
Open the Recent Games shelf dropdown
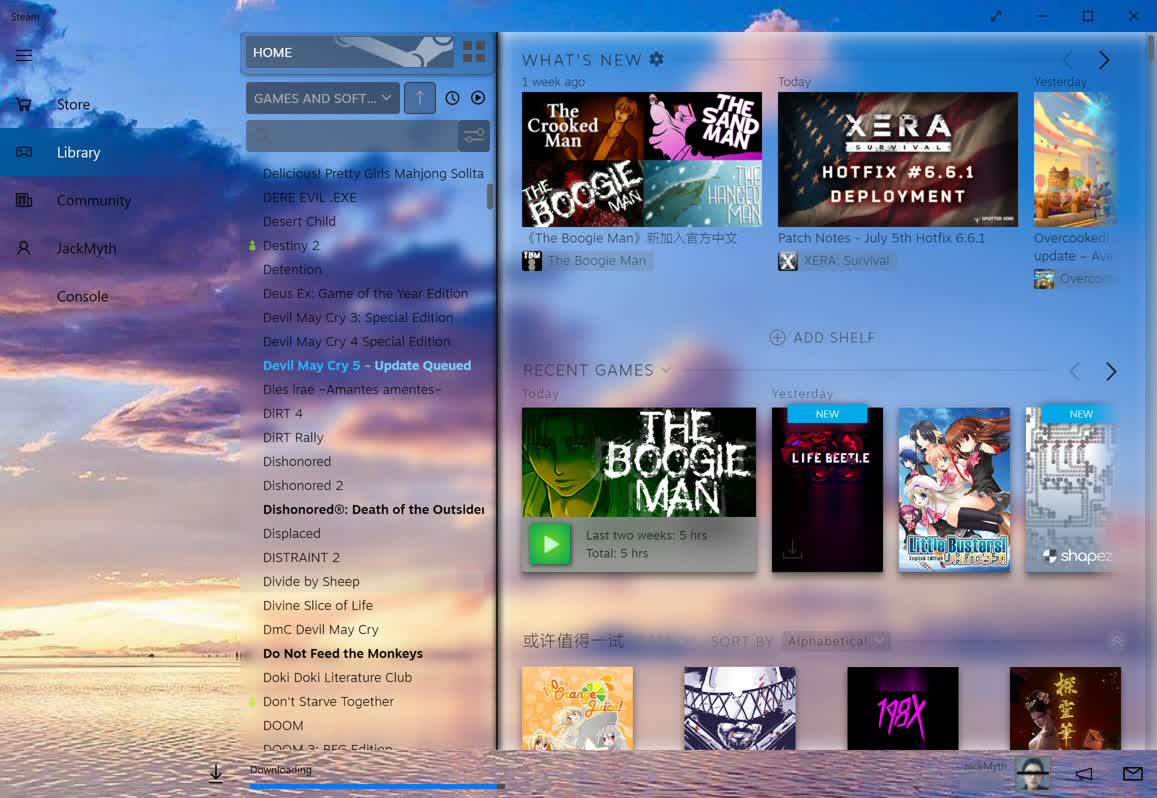point(666,370)
